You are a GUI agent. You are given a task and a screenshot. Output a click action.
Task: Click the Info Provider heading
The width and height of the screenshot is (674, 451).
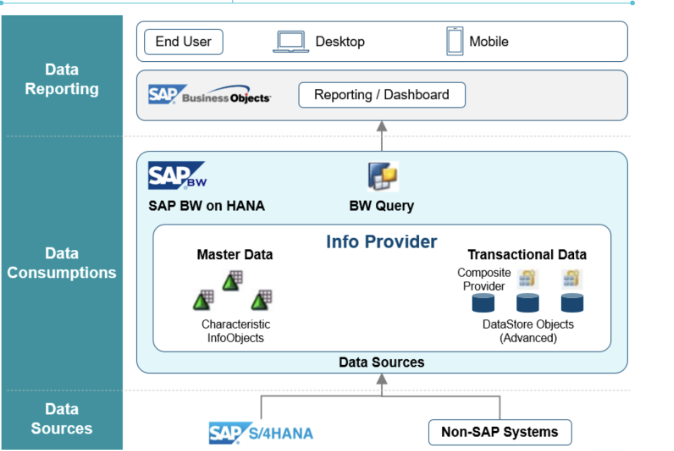[x=381, y=242]
